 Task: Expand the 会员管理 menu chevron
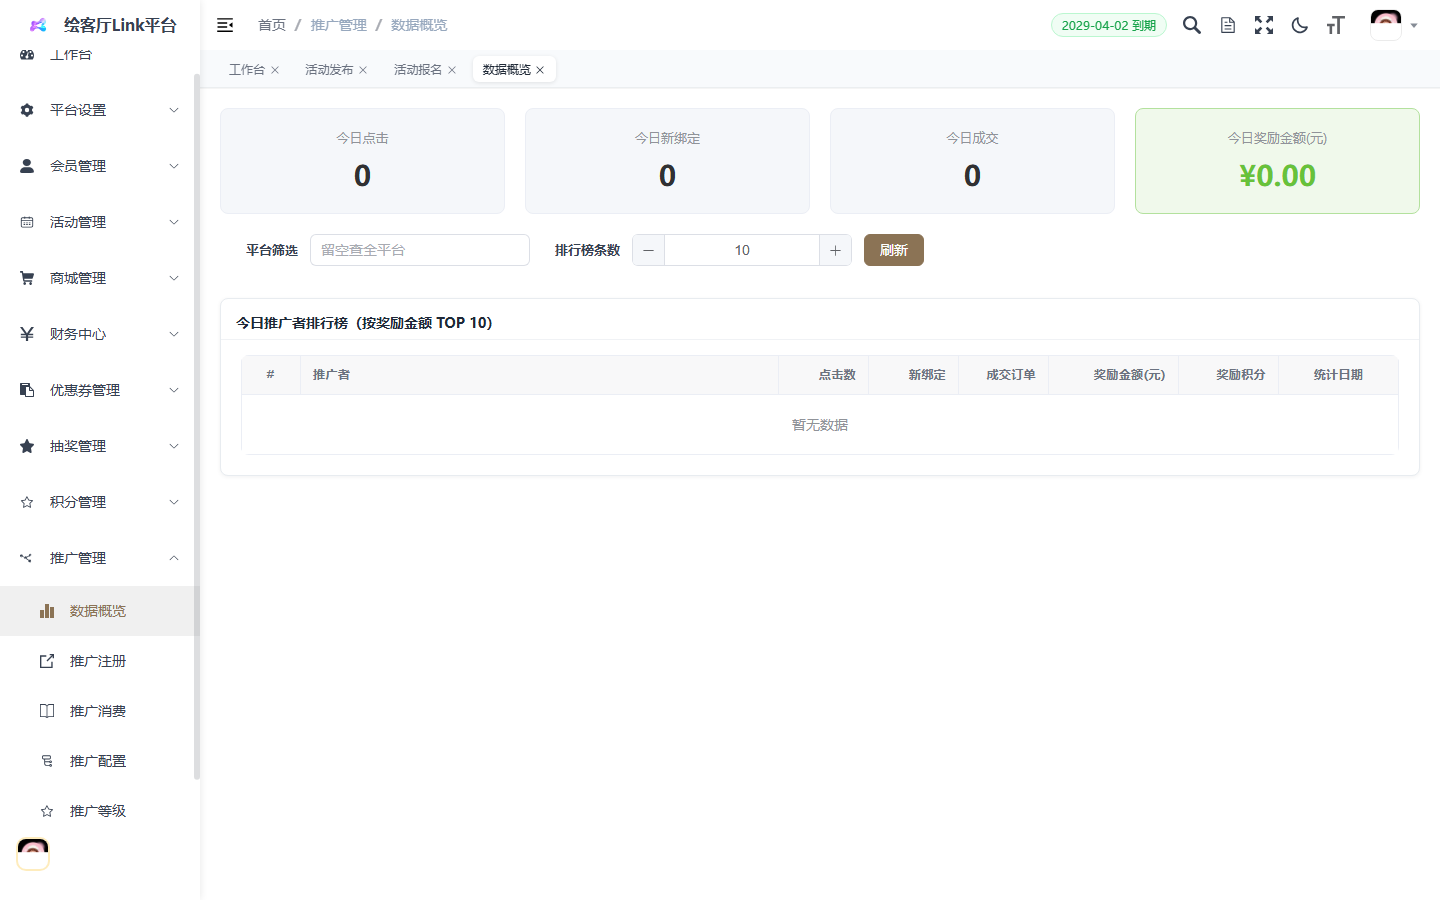tap(174, 166)
